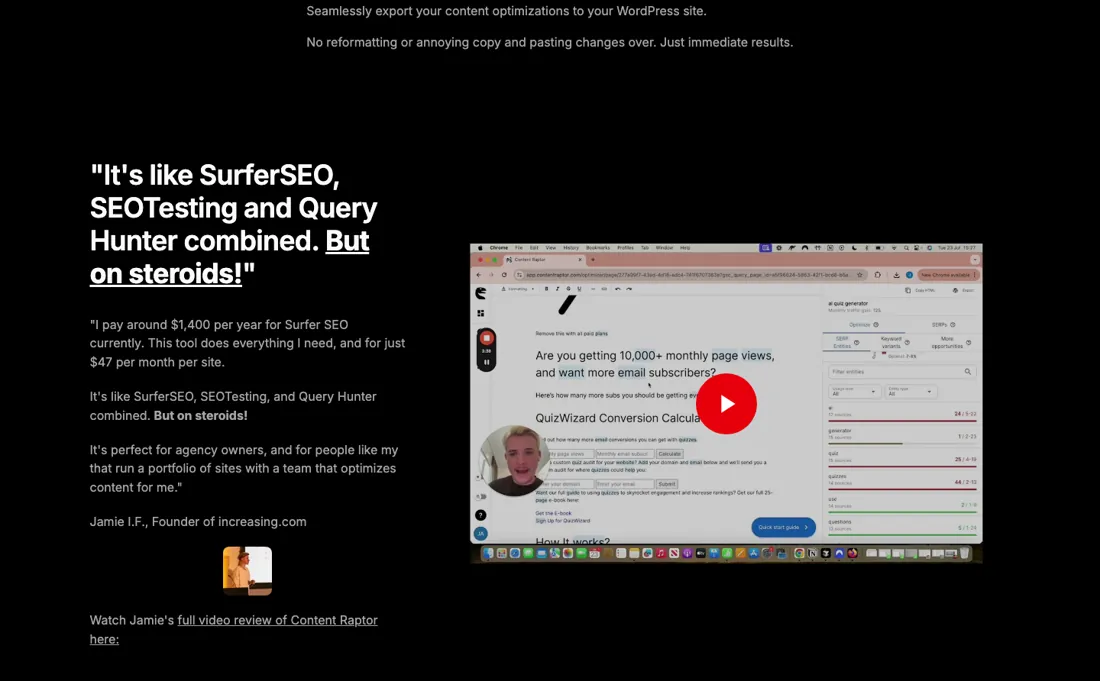Screen dimensions: 1100x681
Task: Click the Filter entities search field in the video
Action: pyautogui.click(x=901, y=372)
